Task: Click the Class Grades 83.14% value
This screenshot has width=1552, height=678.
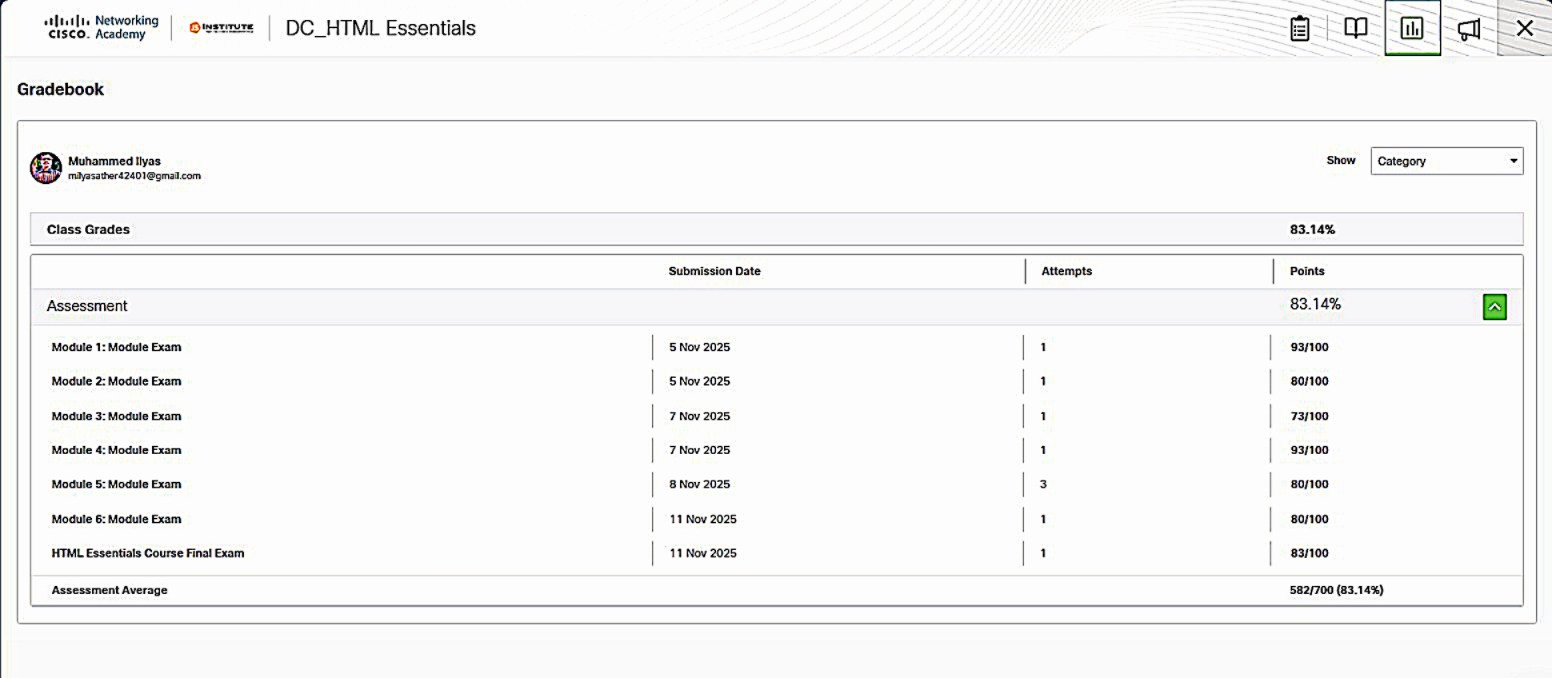Action: (1312, 229)
